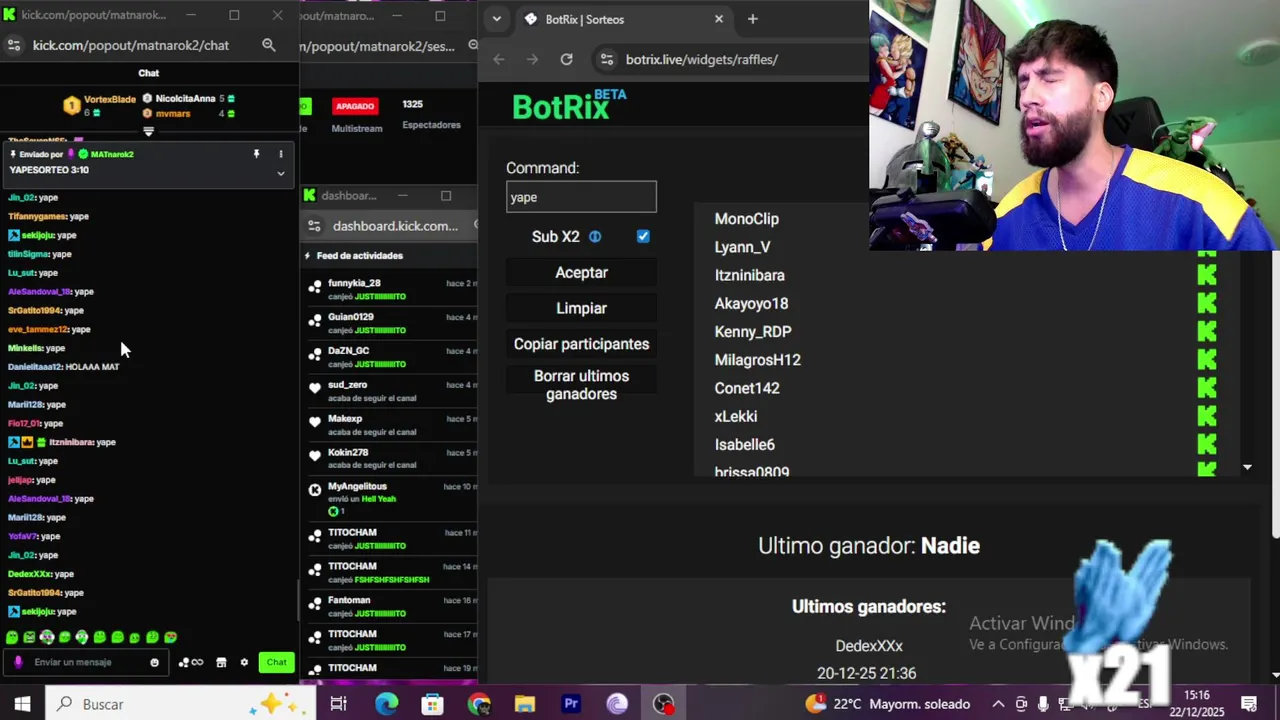Click the APAGADO status badge in dashboard
The width and height of the screenshot is (1280, 720).
(x=355, y=106)
